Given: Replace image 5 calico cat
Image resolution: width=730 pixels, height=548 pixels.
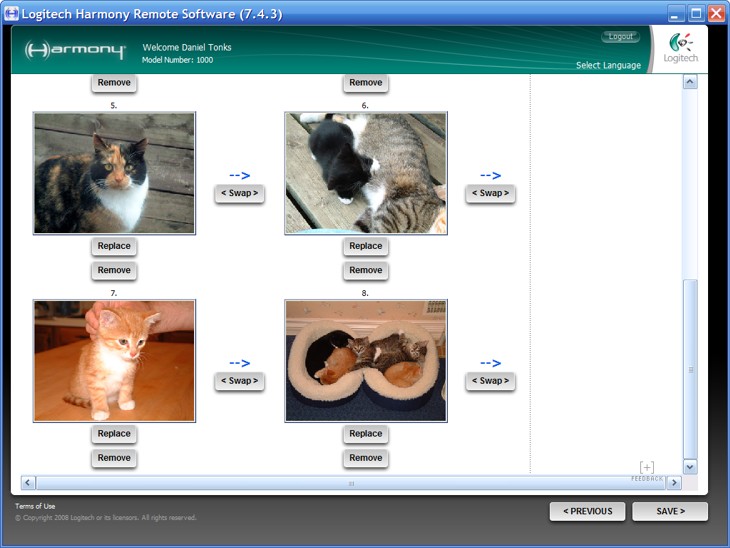Looking at the screenshot, I should coord(114,246).
